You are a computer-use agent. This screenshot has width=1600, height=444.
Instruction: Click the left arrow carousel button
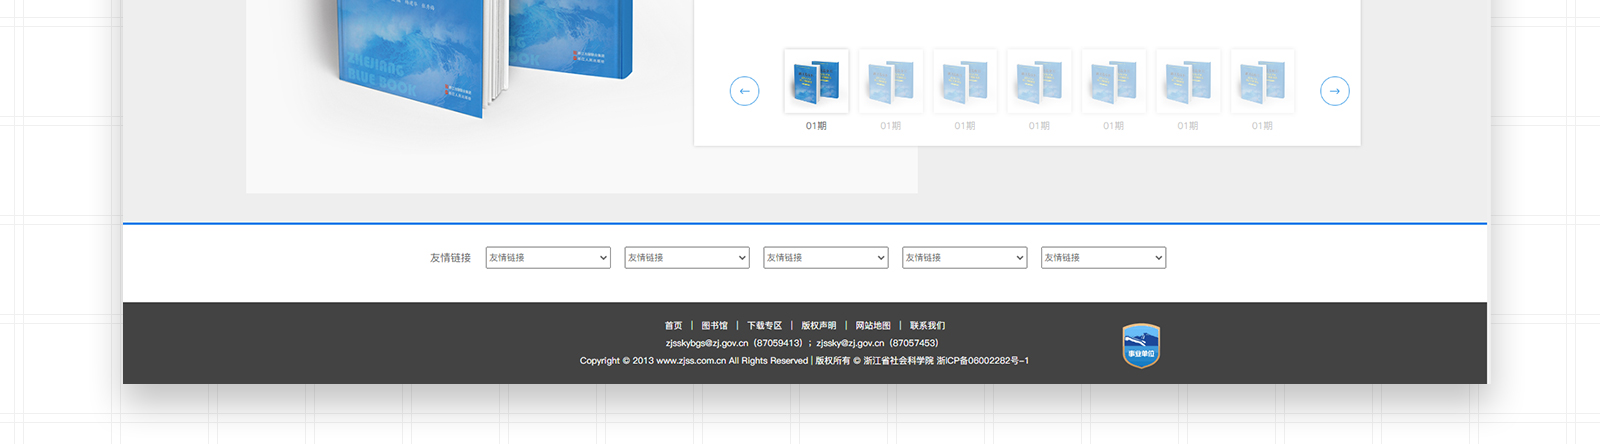tap(744, 91)
